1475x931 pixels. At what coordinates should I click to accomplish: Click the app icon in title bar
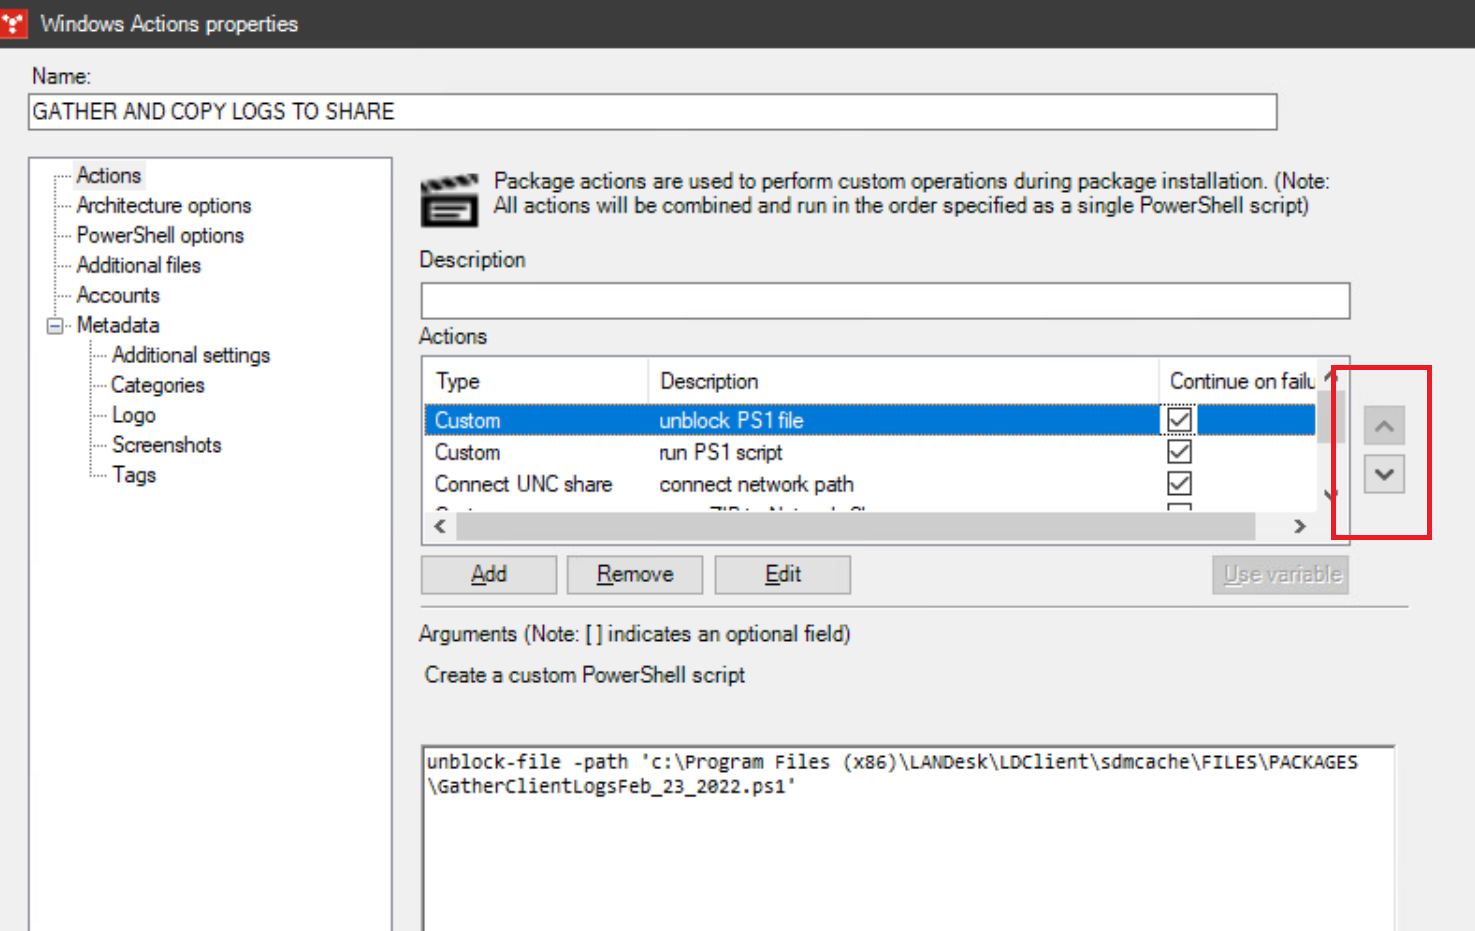tap(14, 23)
